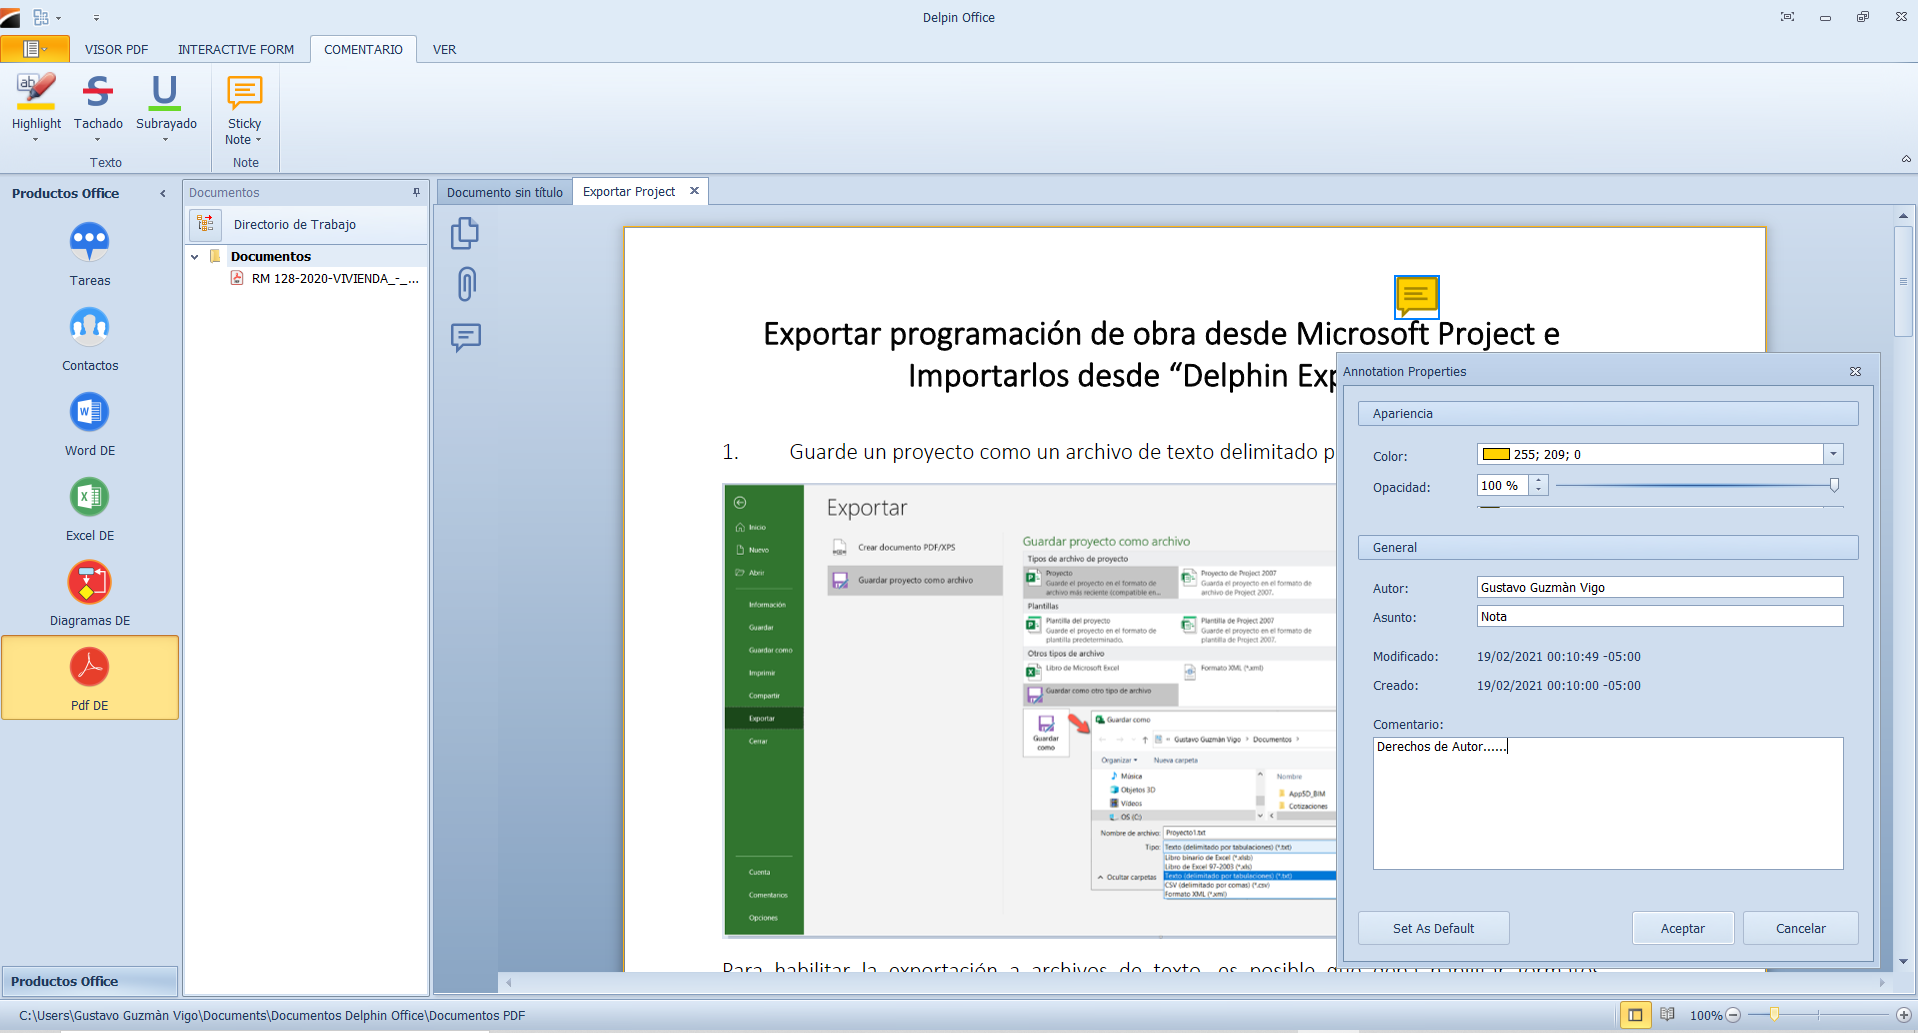Screen dimensions: 1918x1033
Task: Click inside the Asunto text field
Action: (x=1659, y=617)
